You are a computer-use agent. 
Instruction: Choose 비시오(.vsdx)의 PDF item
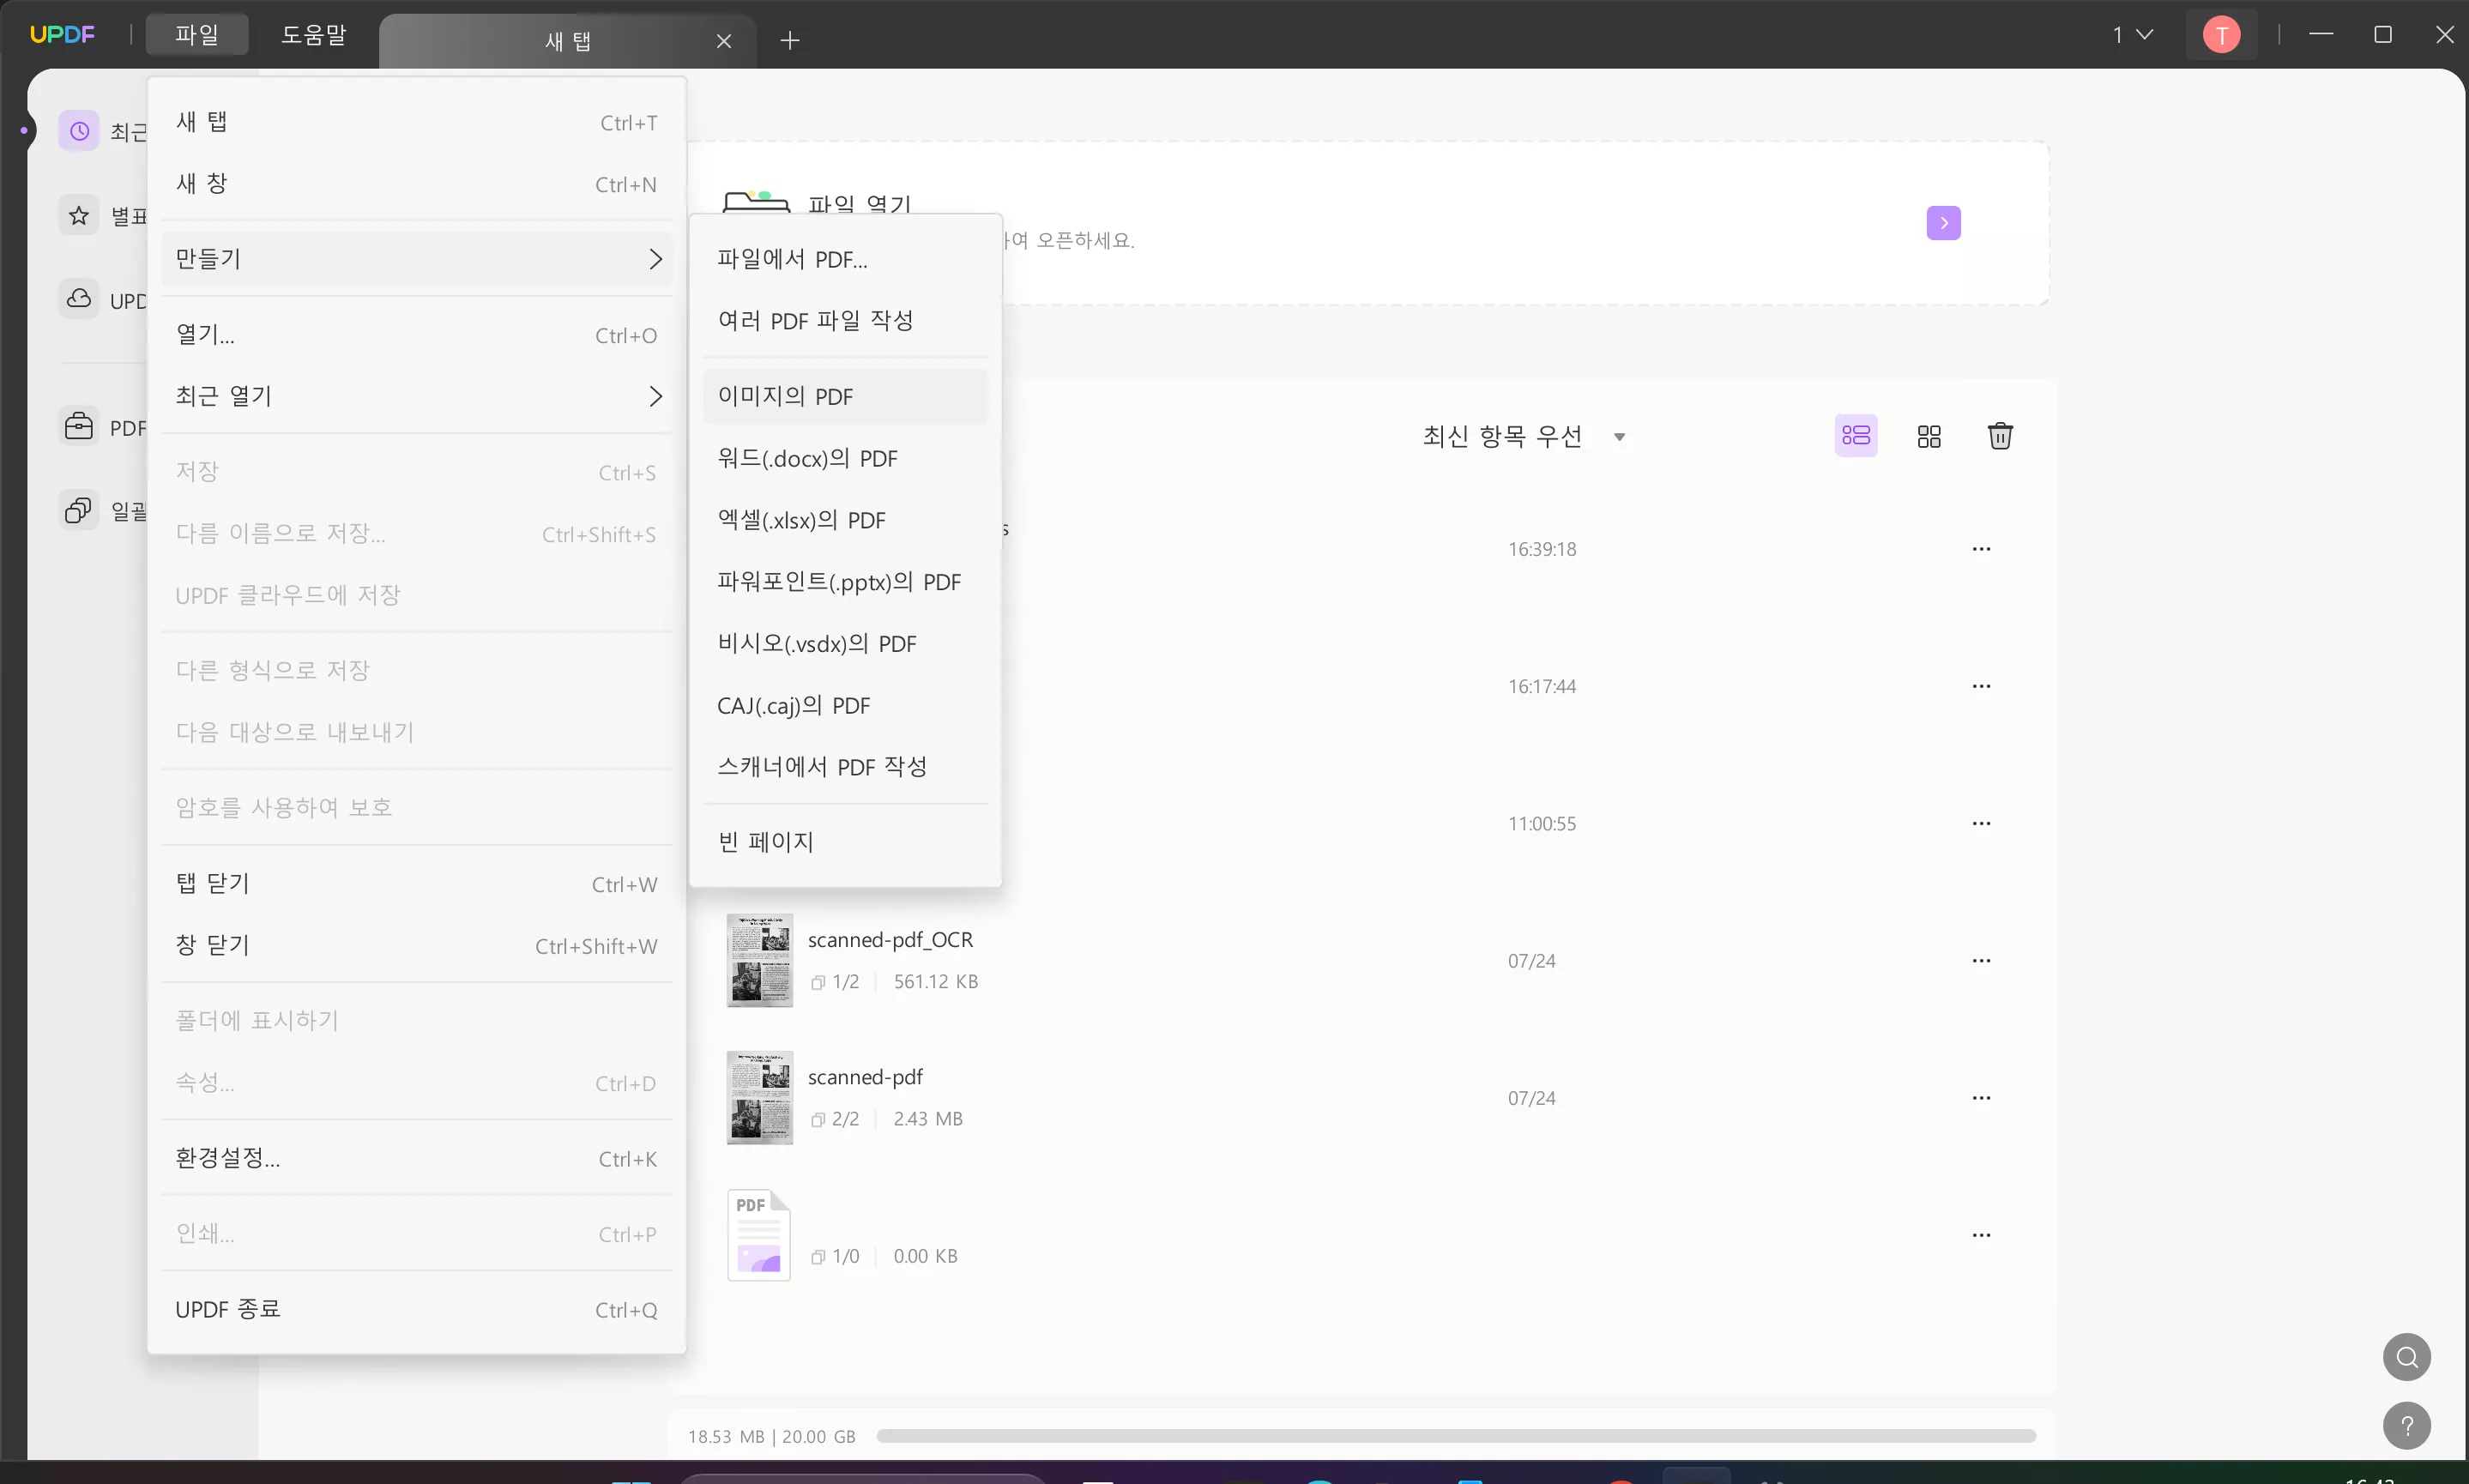click(845, 644)
